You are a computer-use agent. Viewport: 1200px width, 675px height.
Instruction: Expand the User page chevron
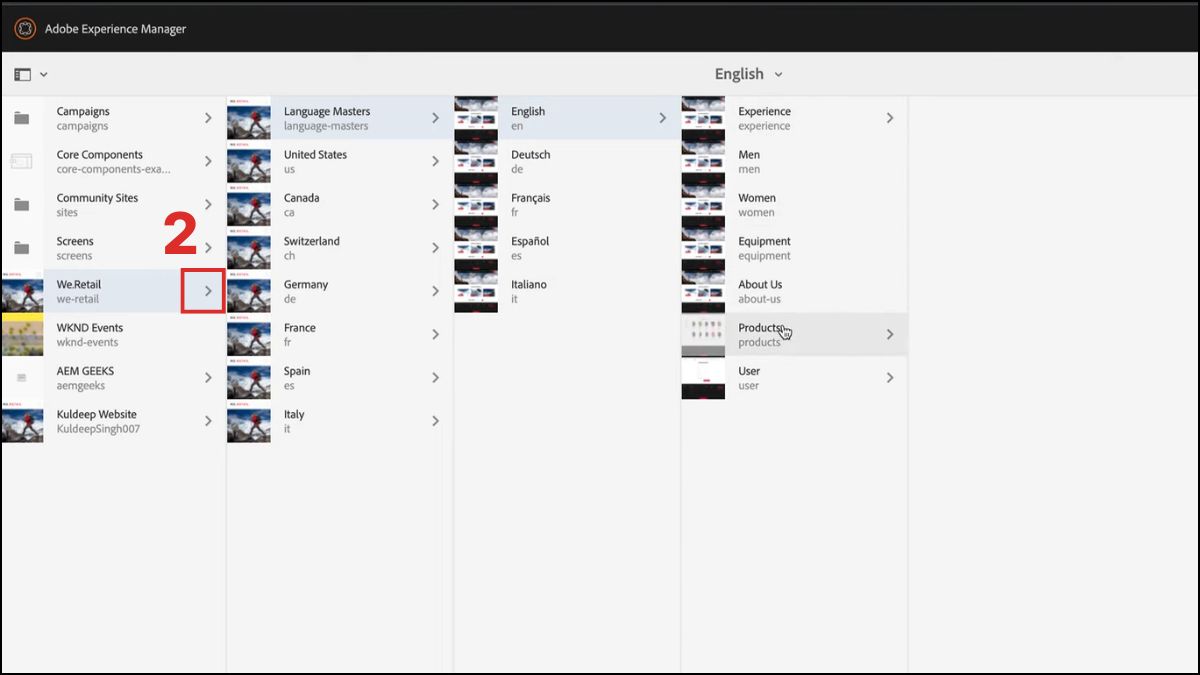click(889, 378)
